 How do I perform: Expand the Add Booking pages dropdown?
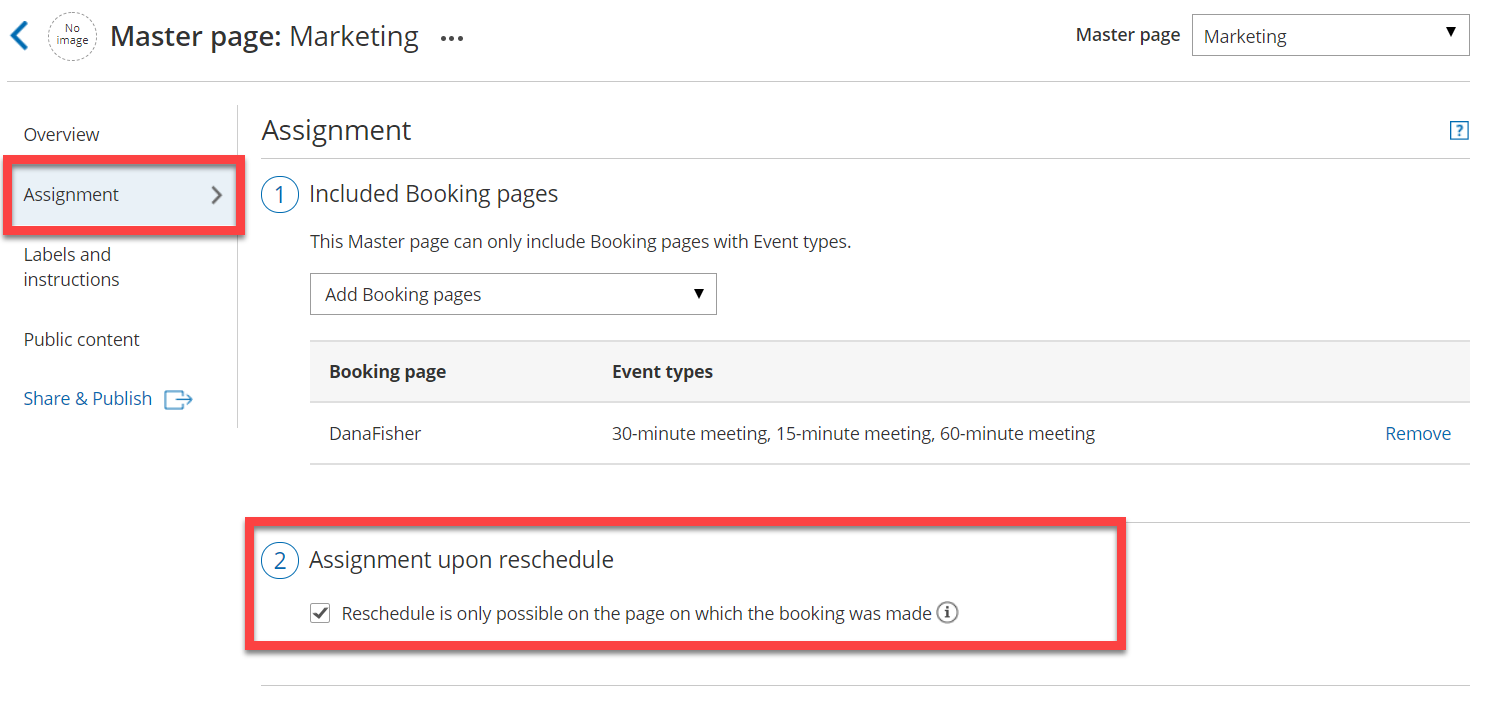tap(513, 294)
